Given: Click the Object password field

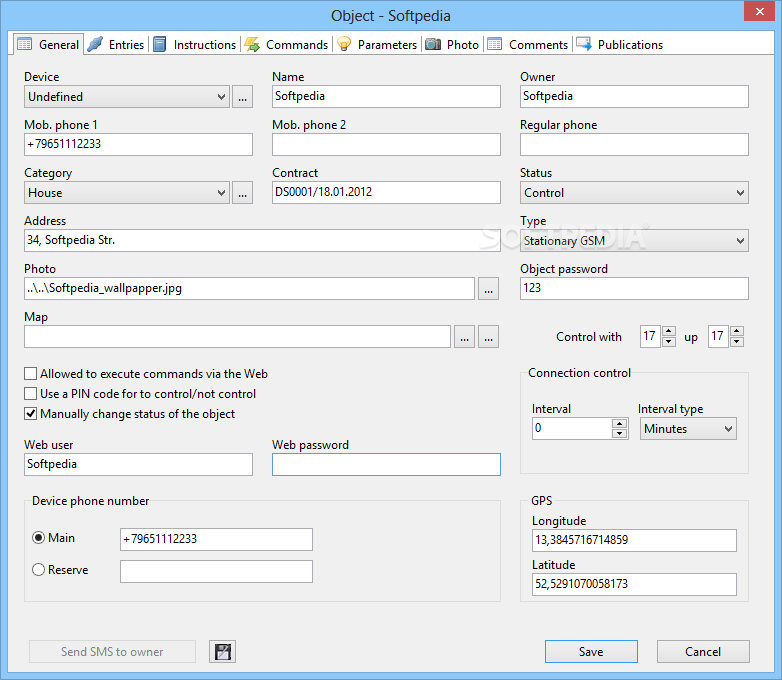Looking at the screenshot, I should coord(634,288).
